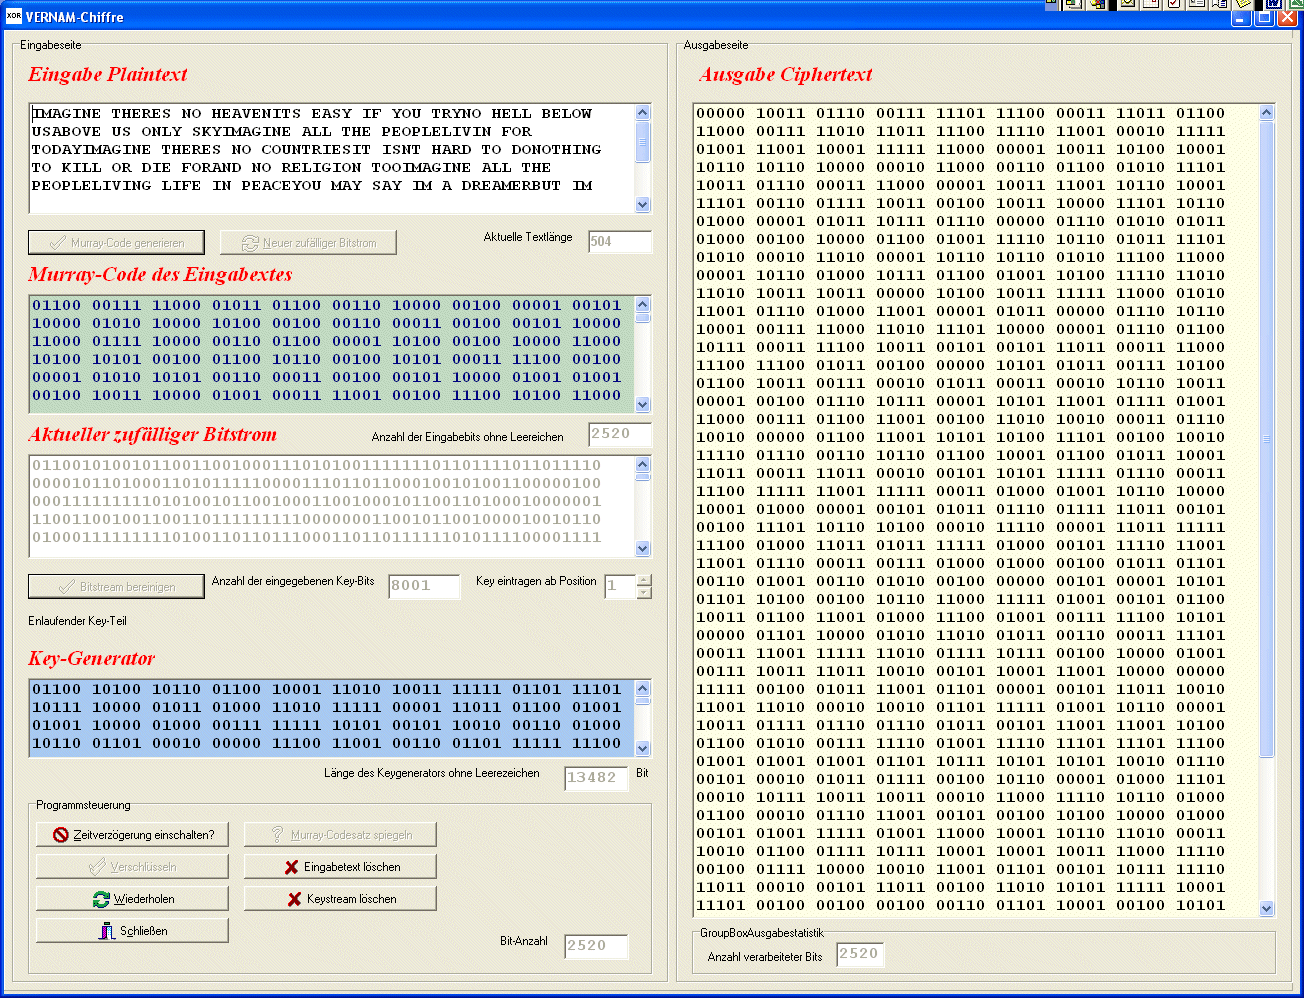Click scroll-down arrow of Murray-Code box

(x=643, y=404)
